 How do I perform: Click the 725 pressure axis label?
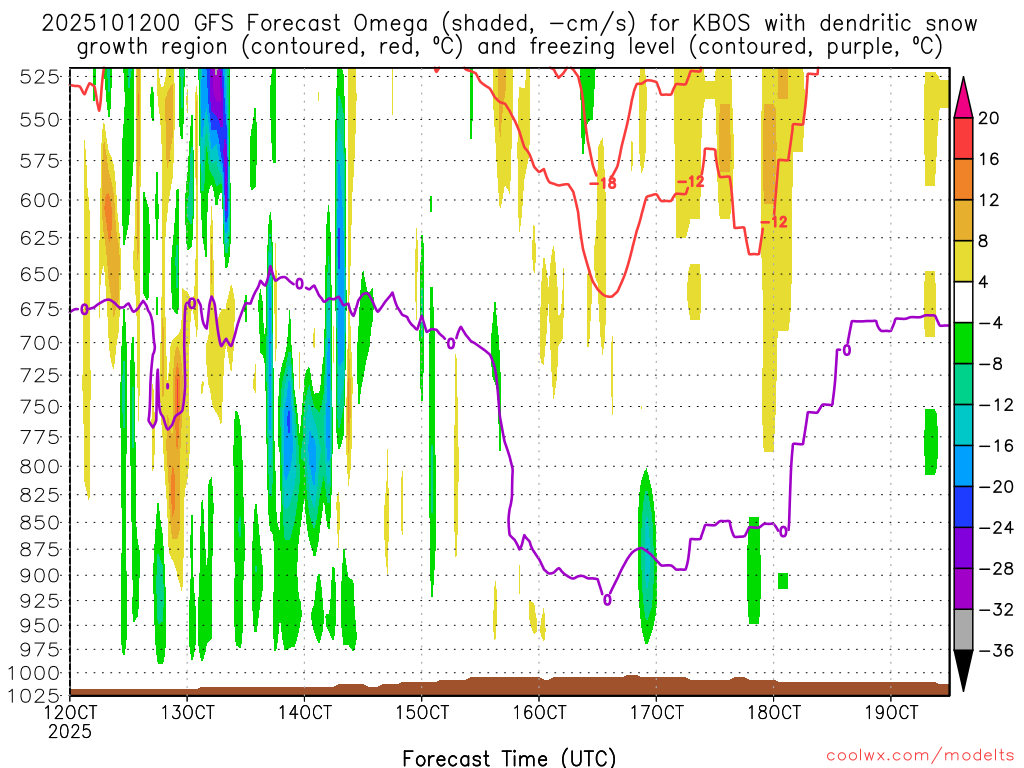point(40,376)
